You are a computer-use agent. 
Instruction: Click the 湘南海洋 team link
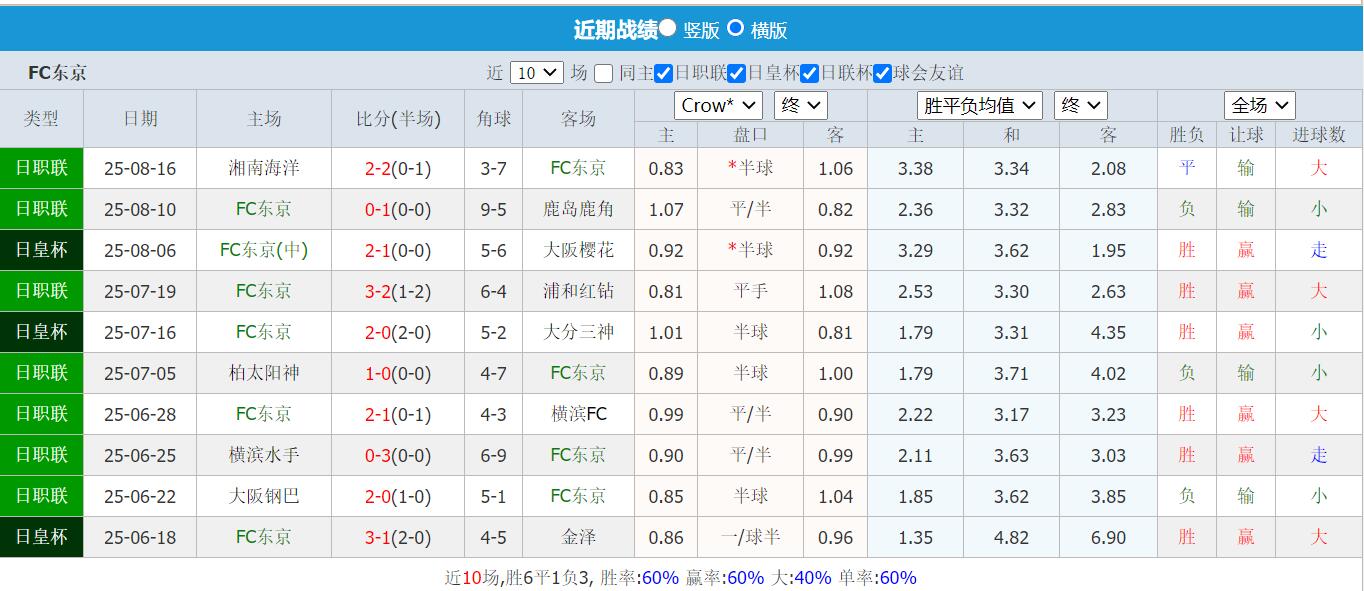pos(263,168)
